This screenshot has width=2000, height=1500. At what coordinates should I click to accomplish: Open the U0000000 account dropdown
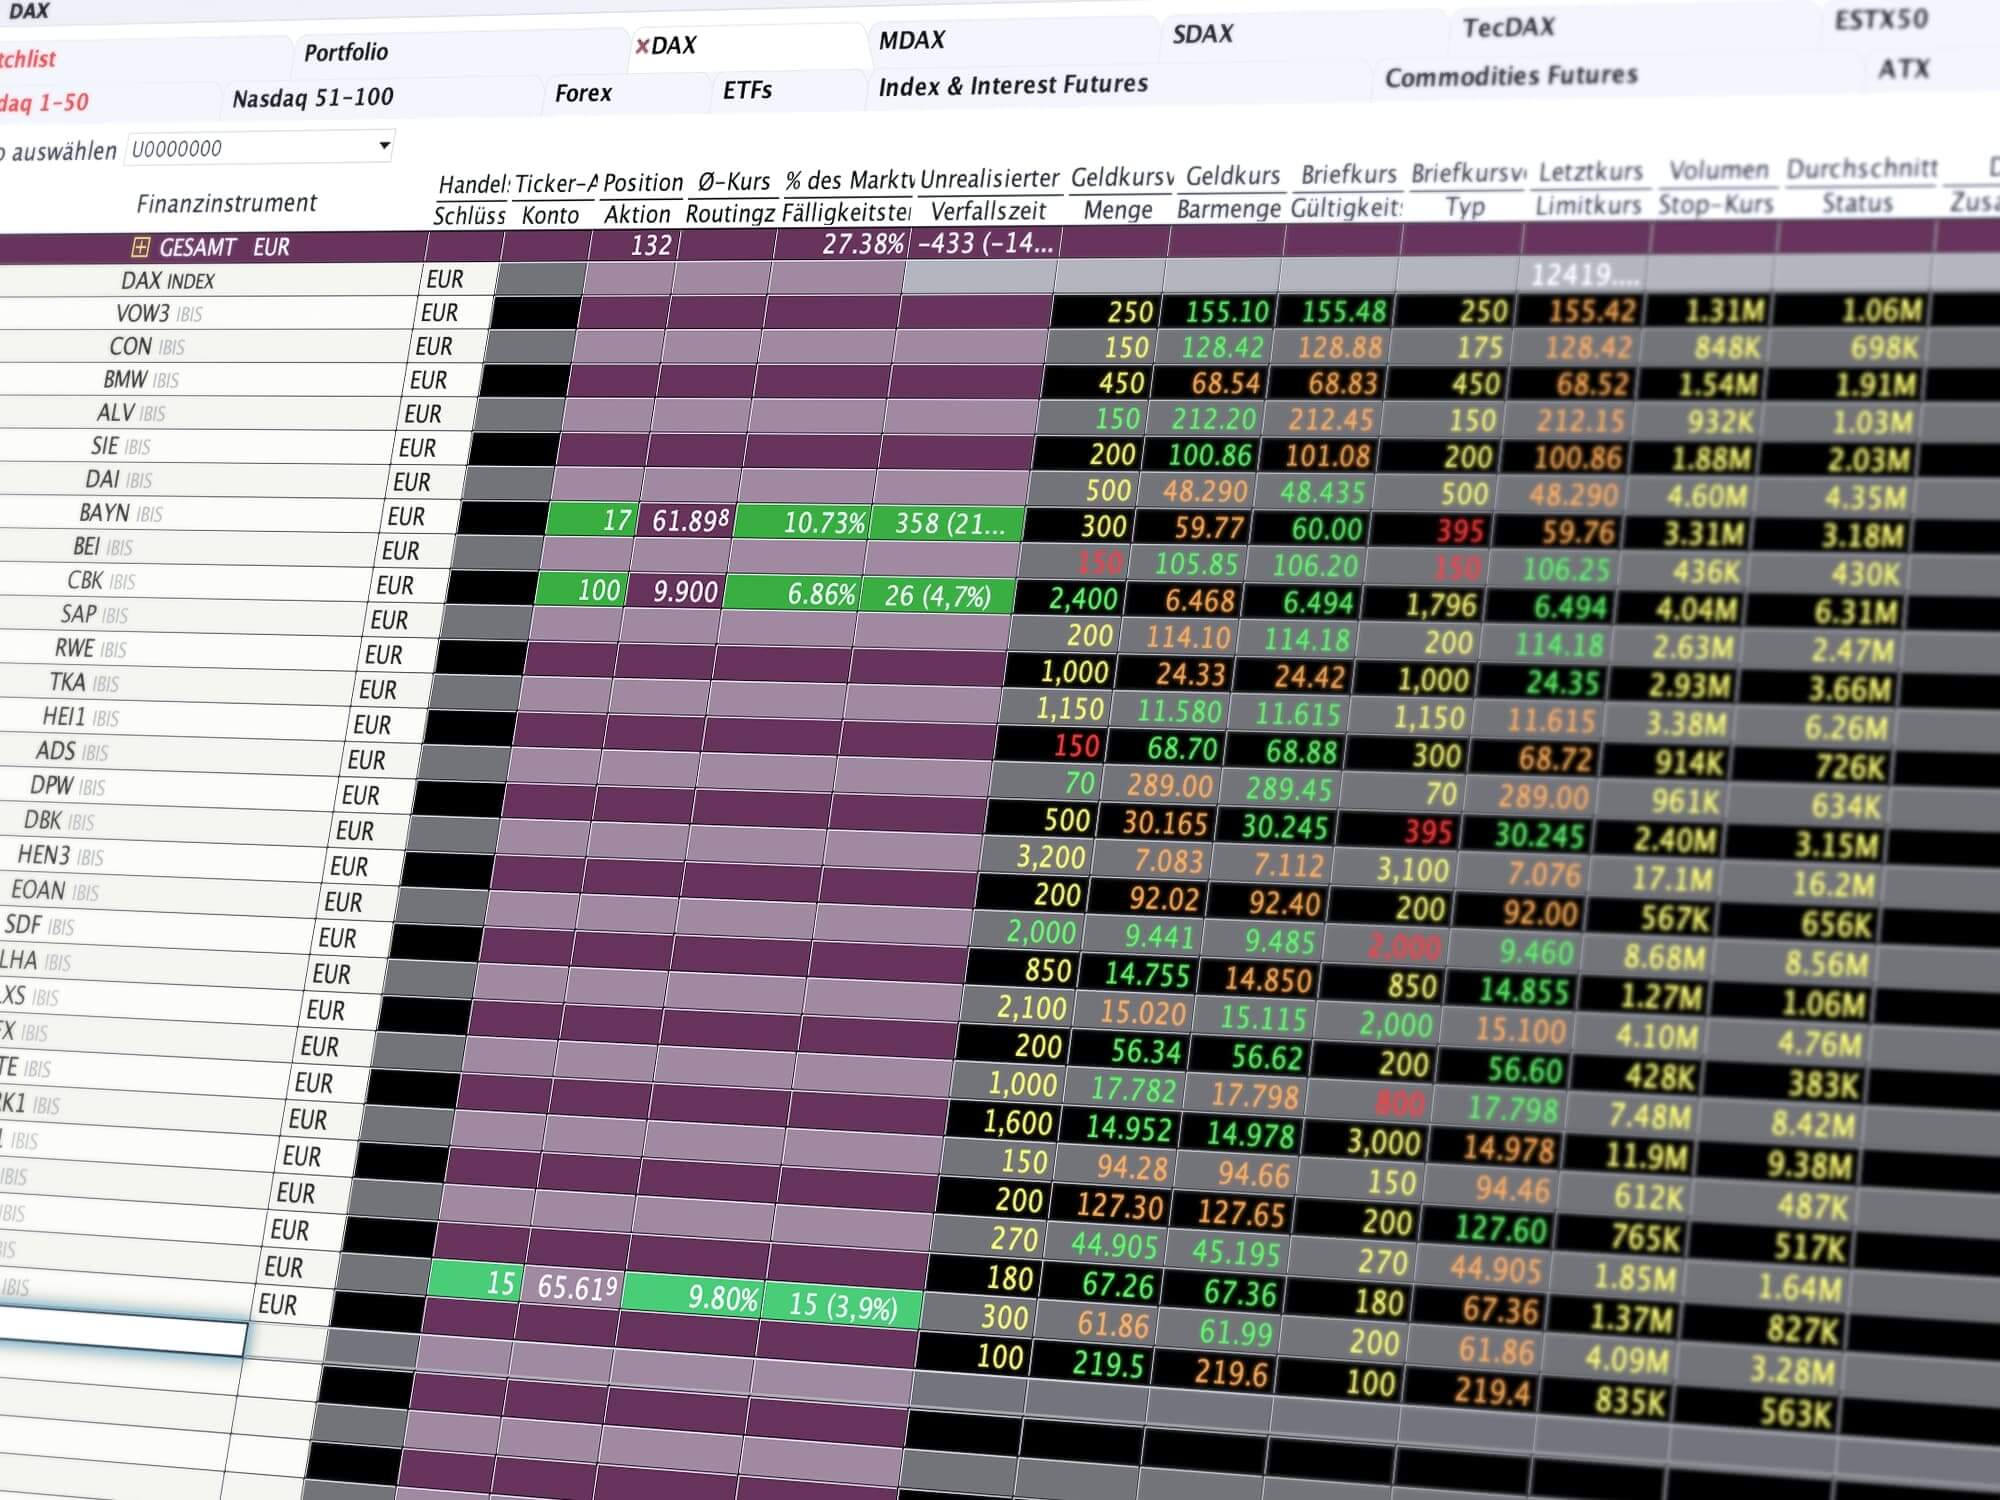coord(384,146)
